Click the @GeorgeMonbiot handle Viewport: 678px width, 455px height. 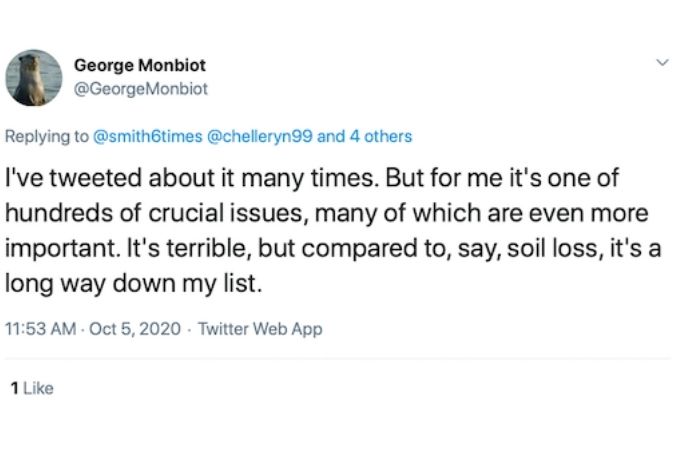[x=141, y=88]
